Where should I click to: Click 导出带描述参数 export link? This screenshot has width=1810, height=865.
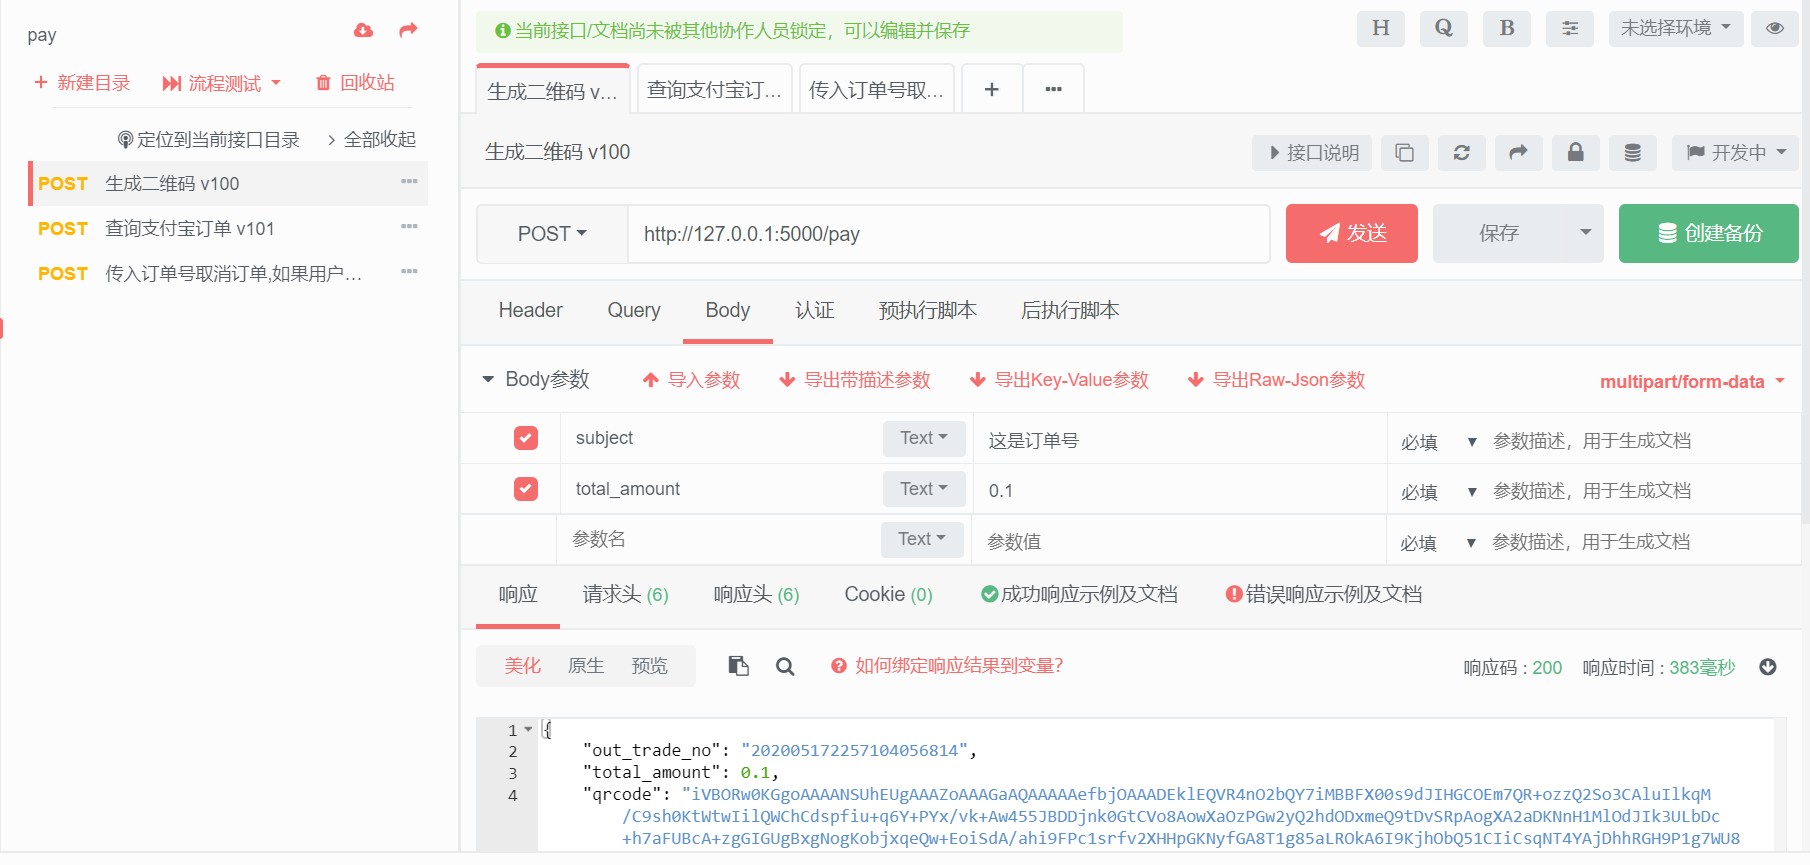click(x=855, y=380)
